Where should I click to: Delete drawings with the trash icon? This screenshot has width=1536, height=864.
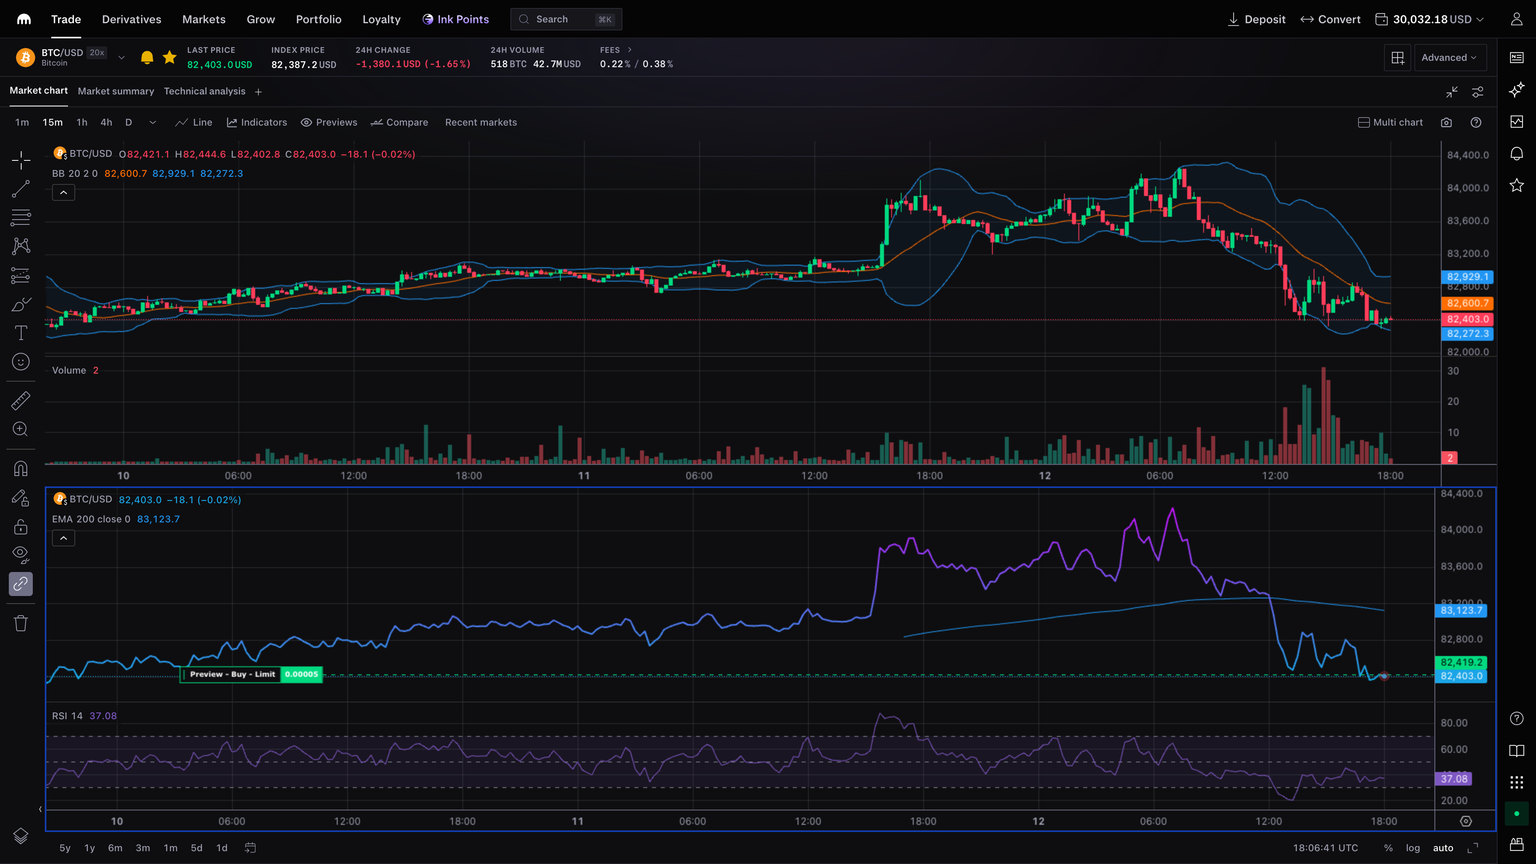(x=21, y=623)
